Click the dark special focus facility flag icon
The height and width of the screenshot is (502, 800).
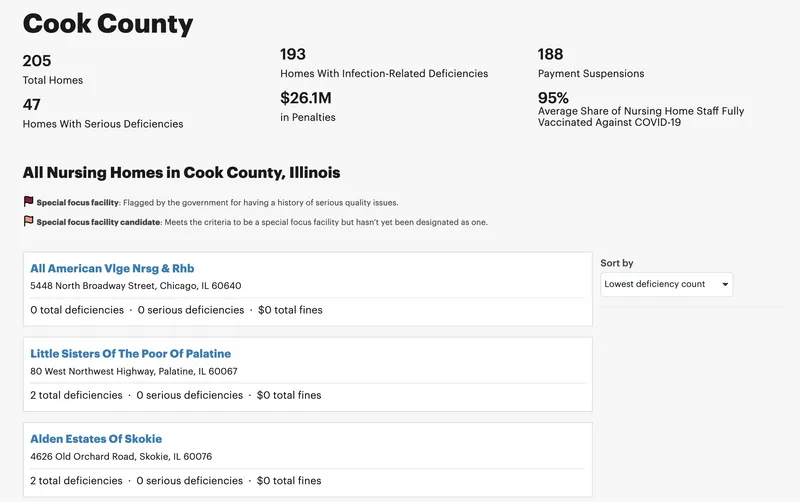coord(29,202)
